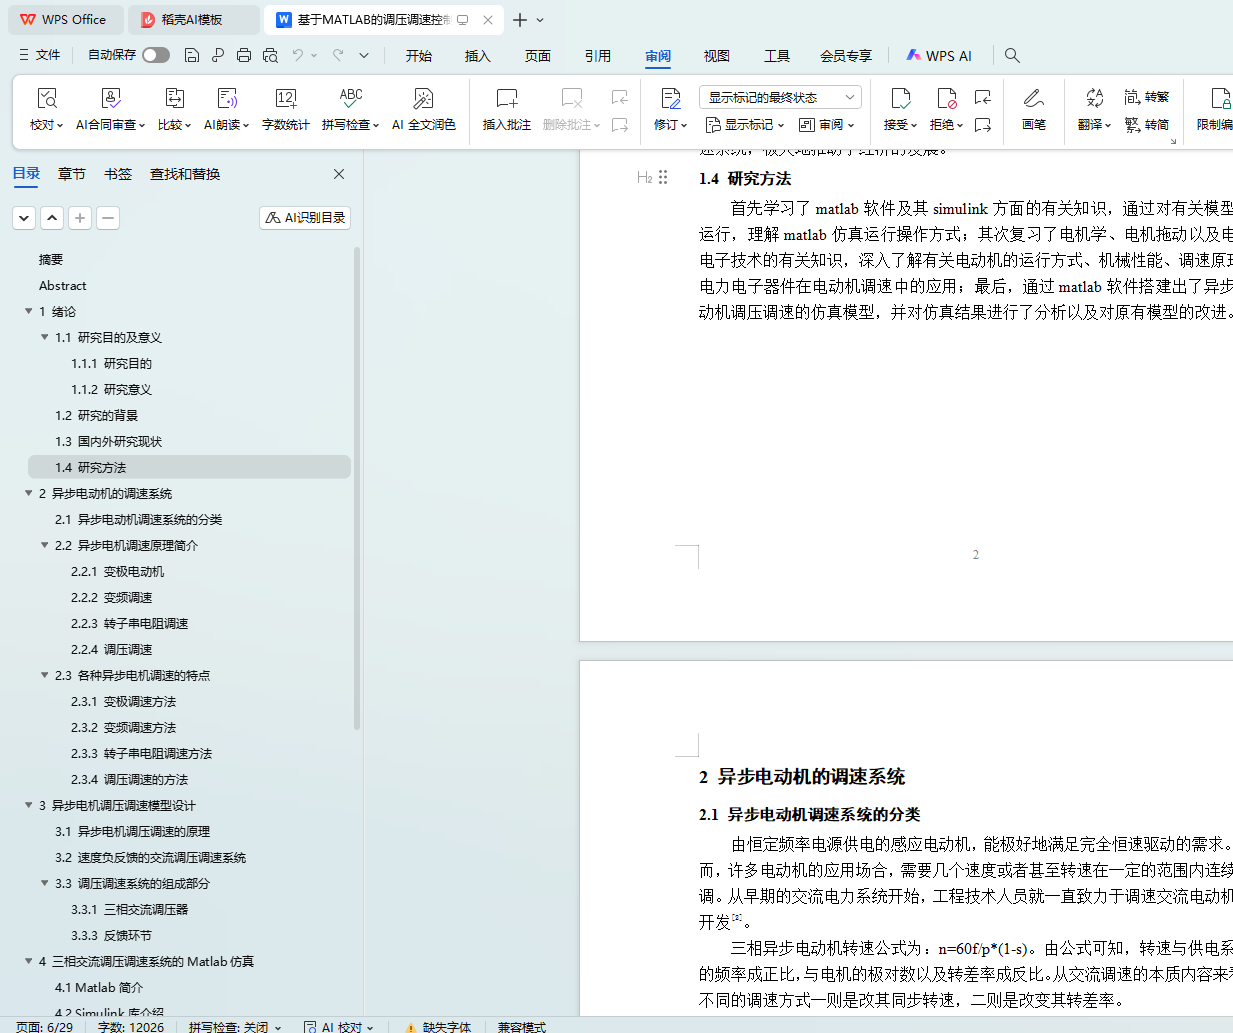
Task: Toggle the auto-save (自动保存) switch
Action: tap(155, 56)
